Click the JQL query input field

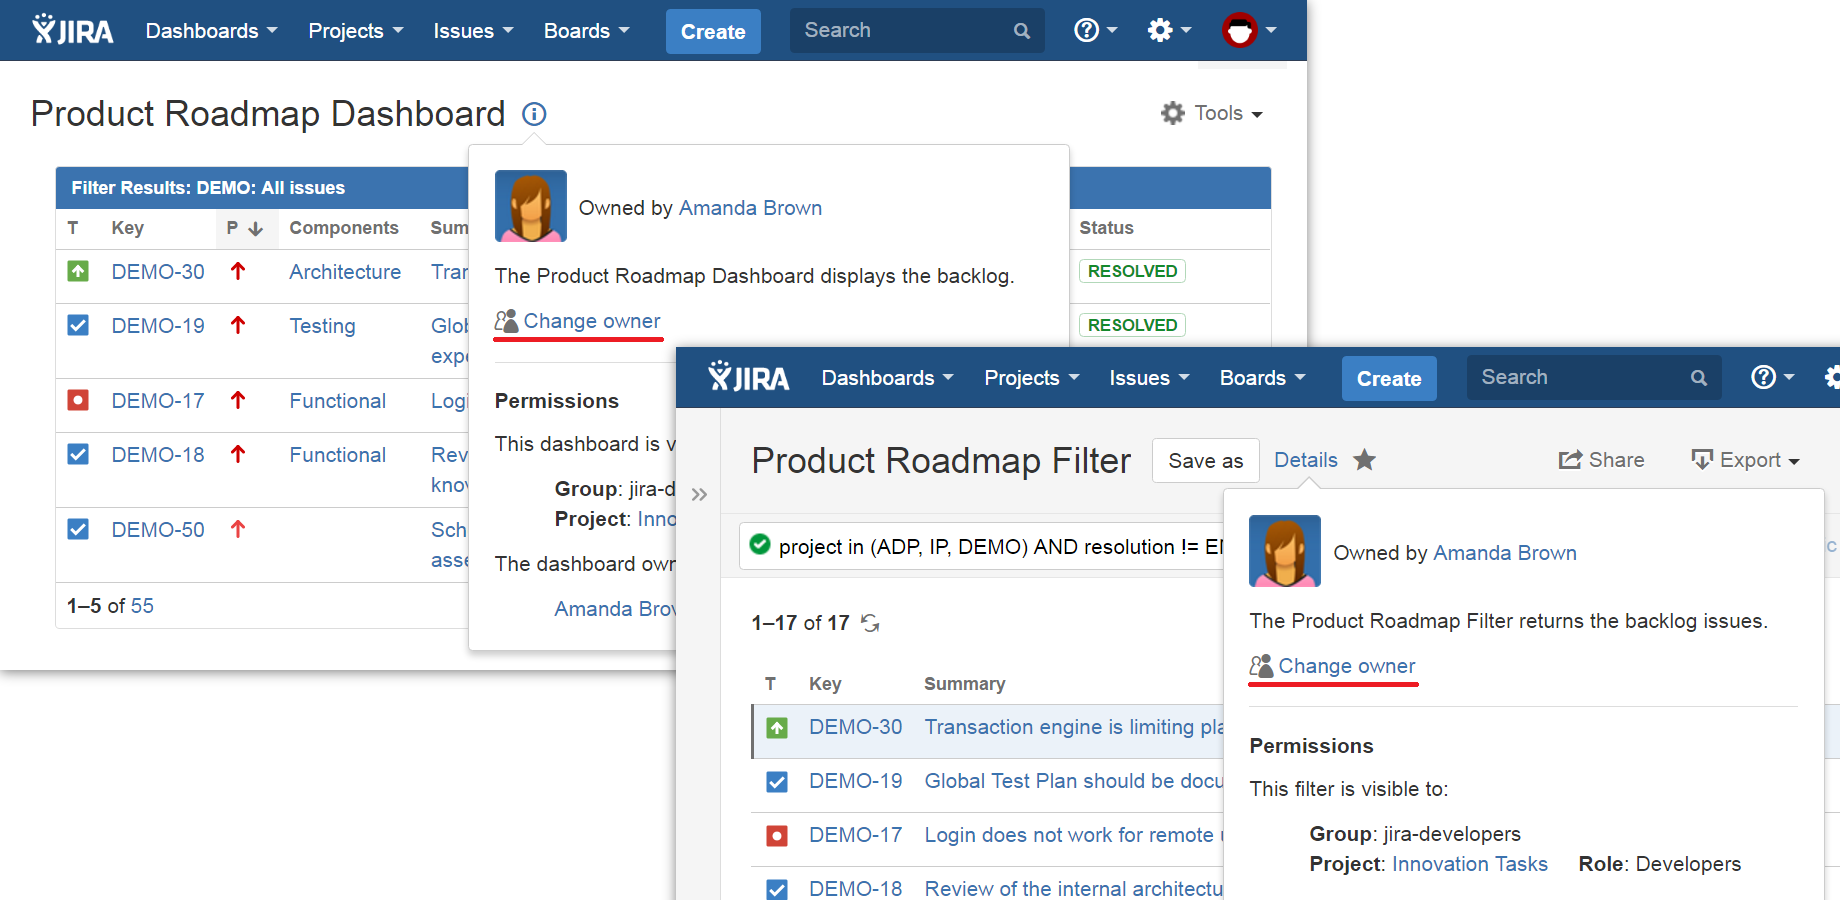click(x=980, y=546)
